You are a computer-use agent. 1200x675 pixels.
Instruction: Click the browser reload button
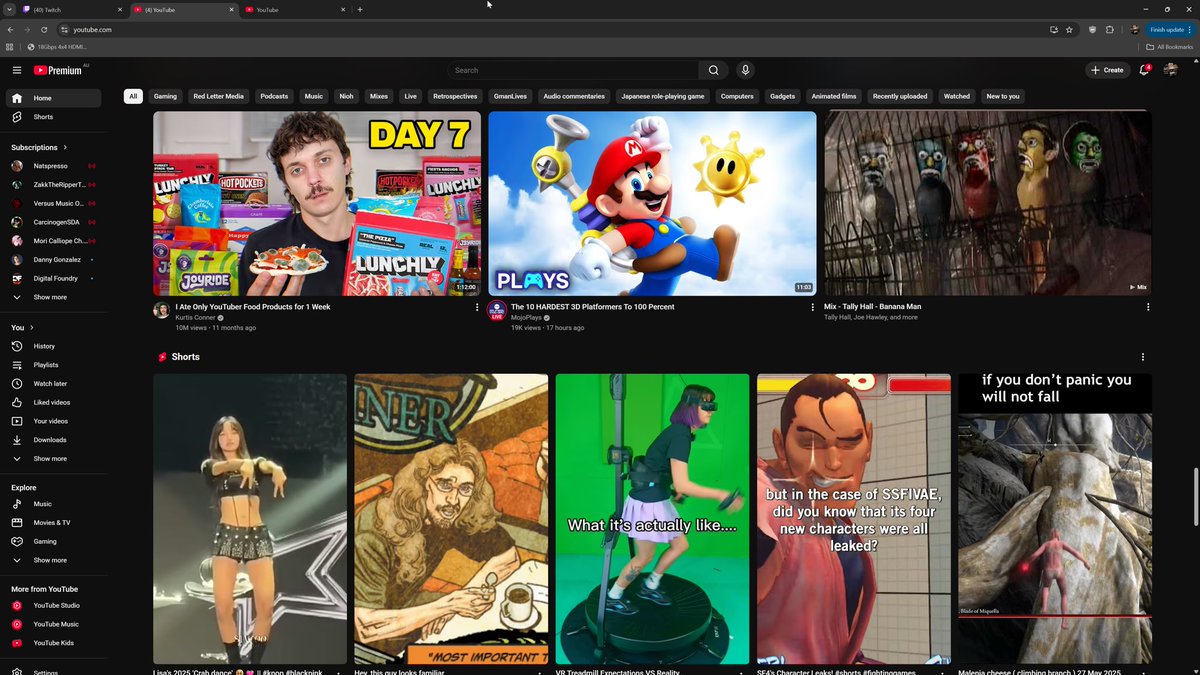43,30
